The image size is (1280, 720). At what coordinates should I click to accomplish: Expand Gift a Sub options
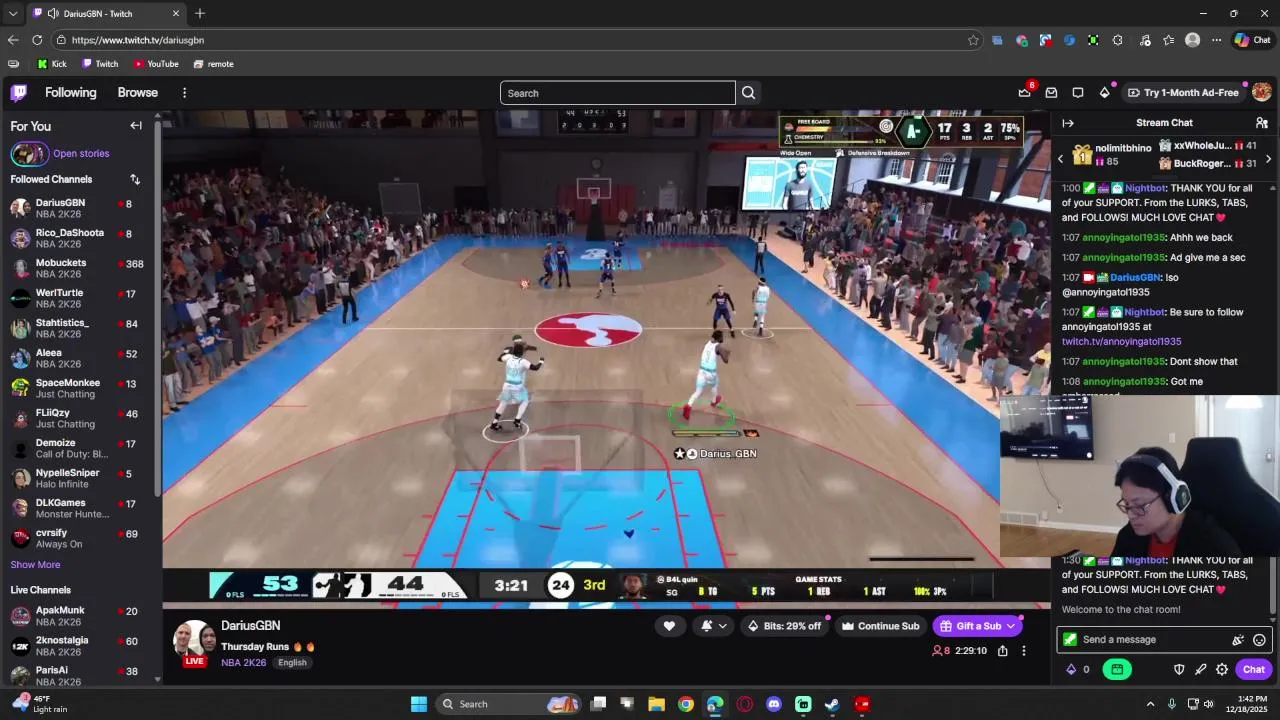click(x=1011, y=626)
